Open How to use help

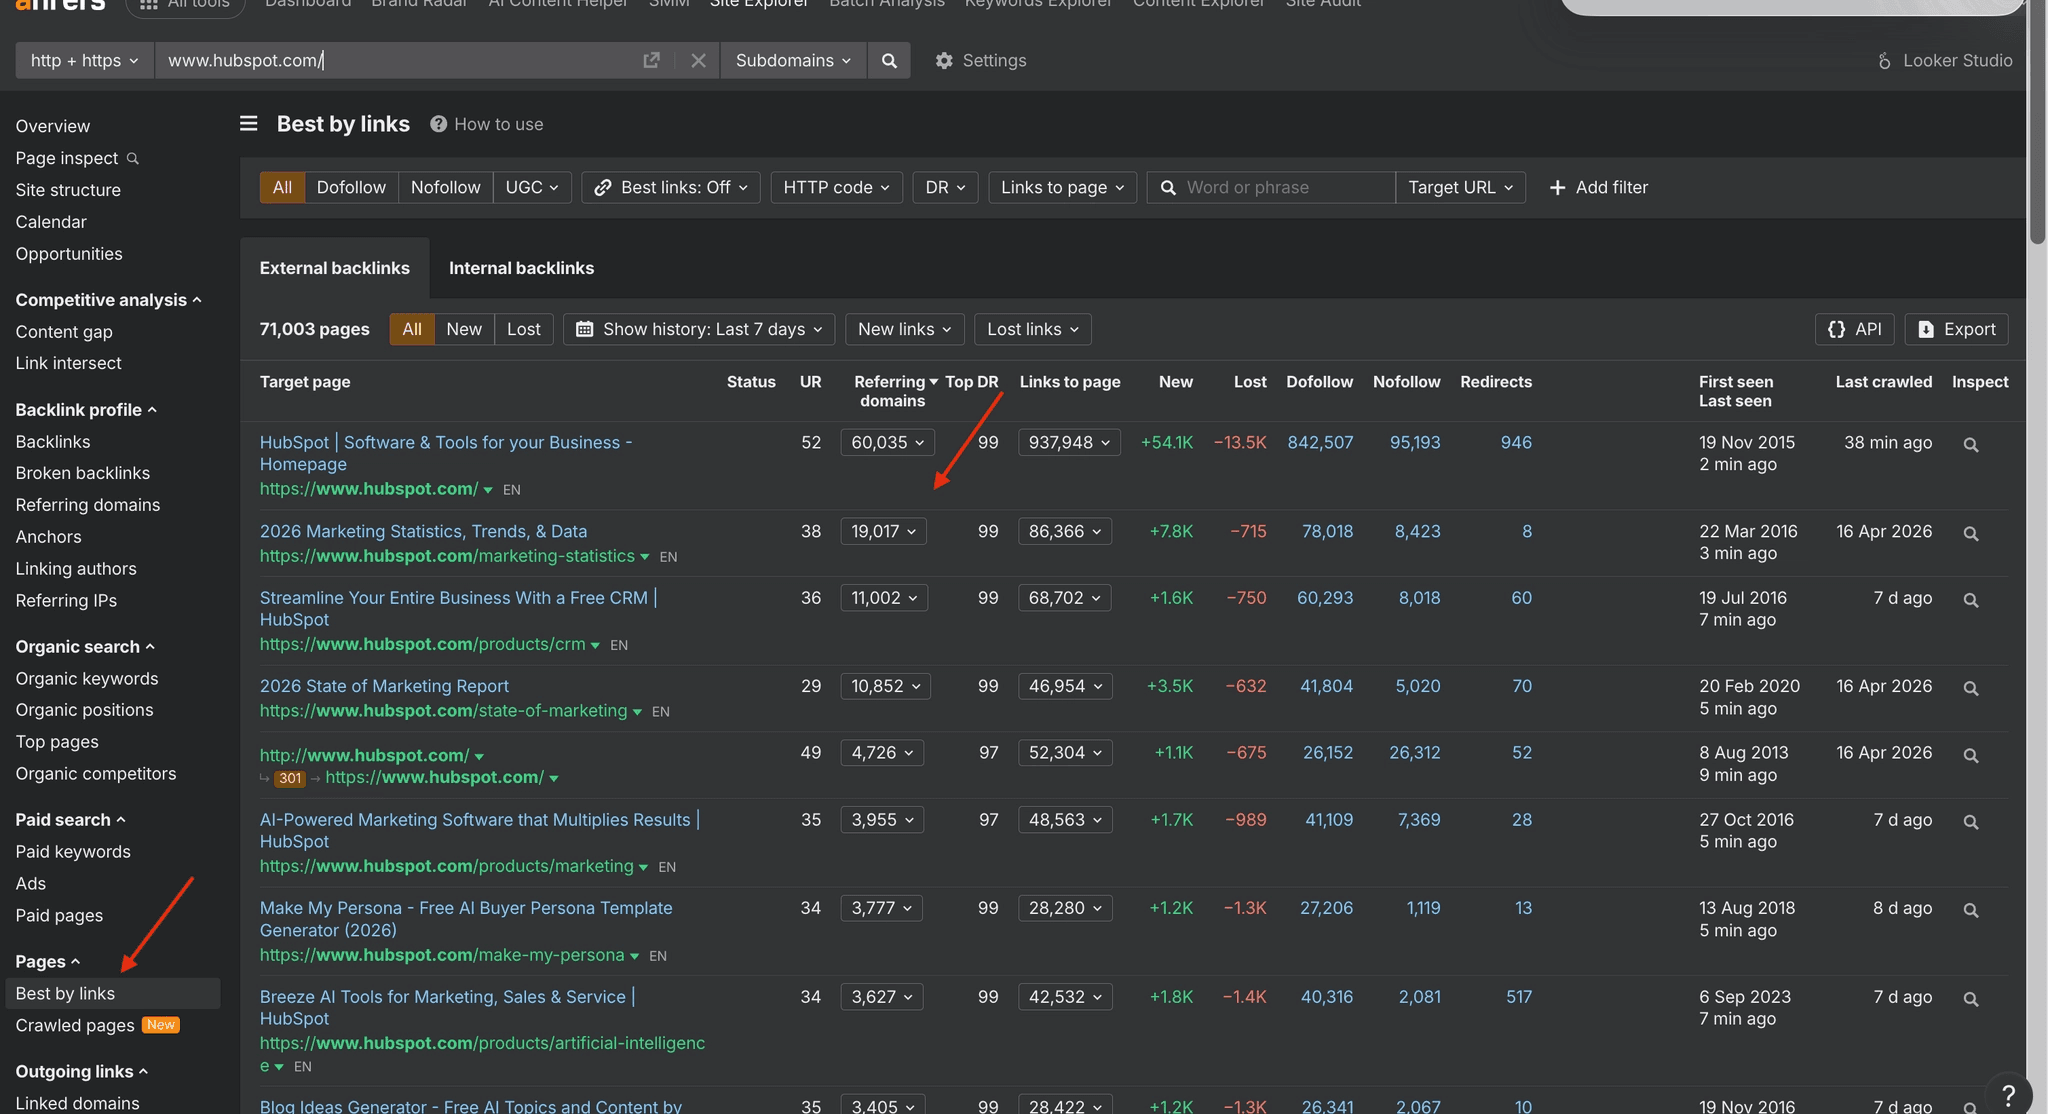487,124
